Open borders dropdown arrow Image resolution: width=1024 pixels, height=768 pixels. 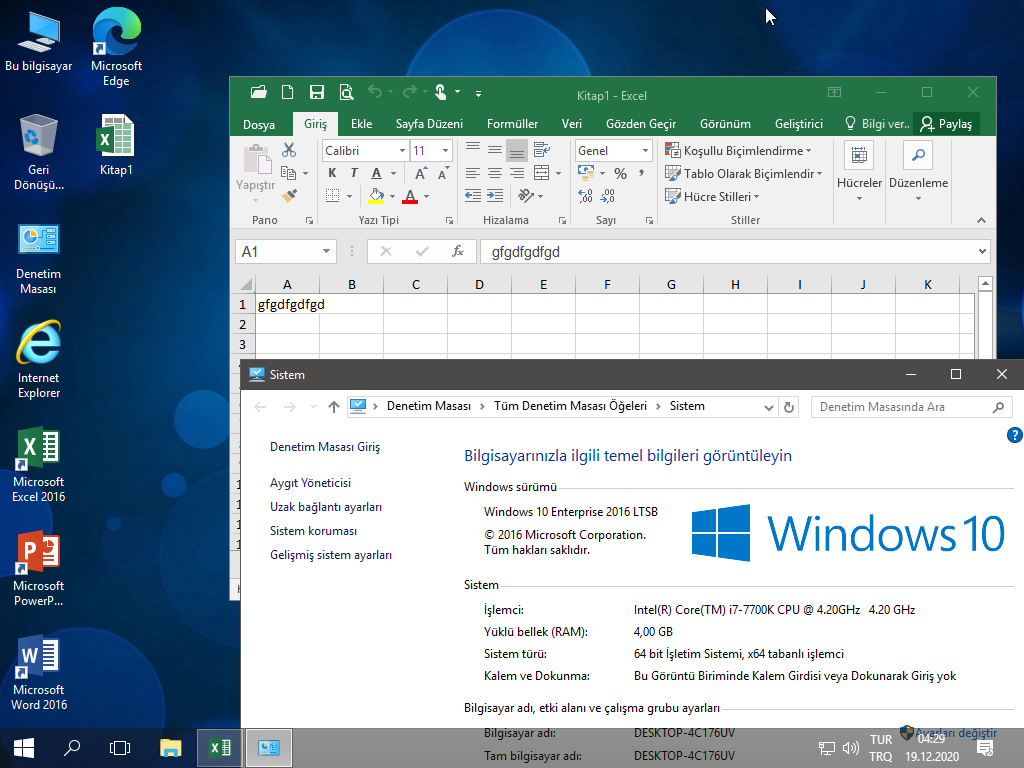pos(349,196)
